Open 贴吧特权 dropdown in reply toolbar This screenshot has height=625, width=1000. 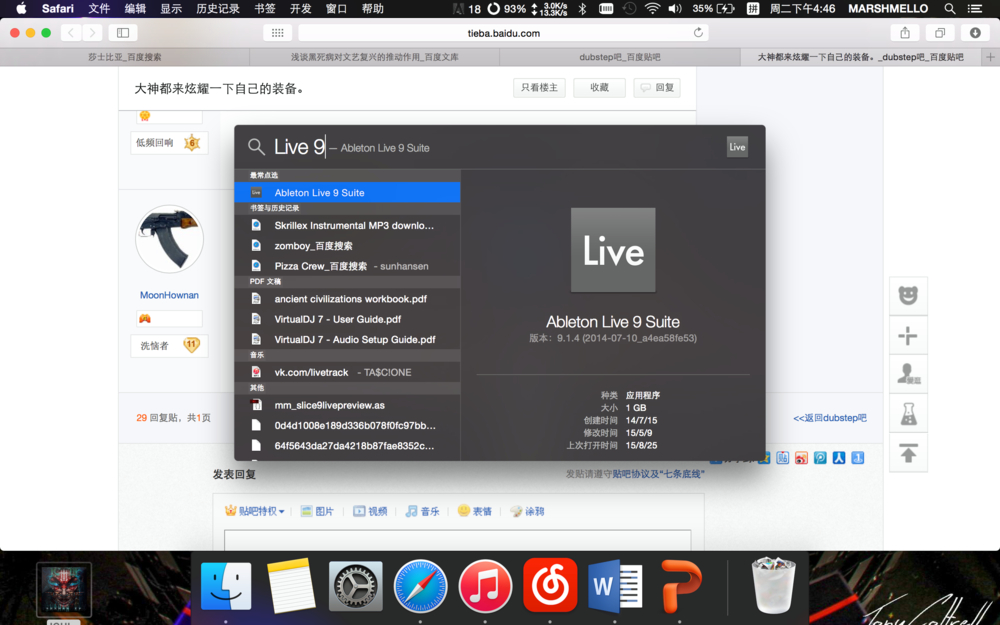pos(255,511)
